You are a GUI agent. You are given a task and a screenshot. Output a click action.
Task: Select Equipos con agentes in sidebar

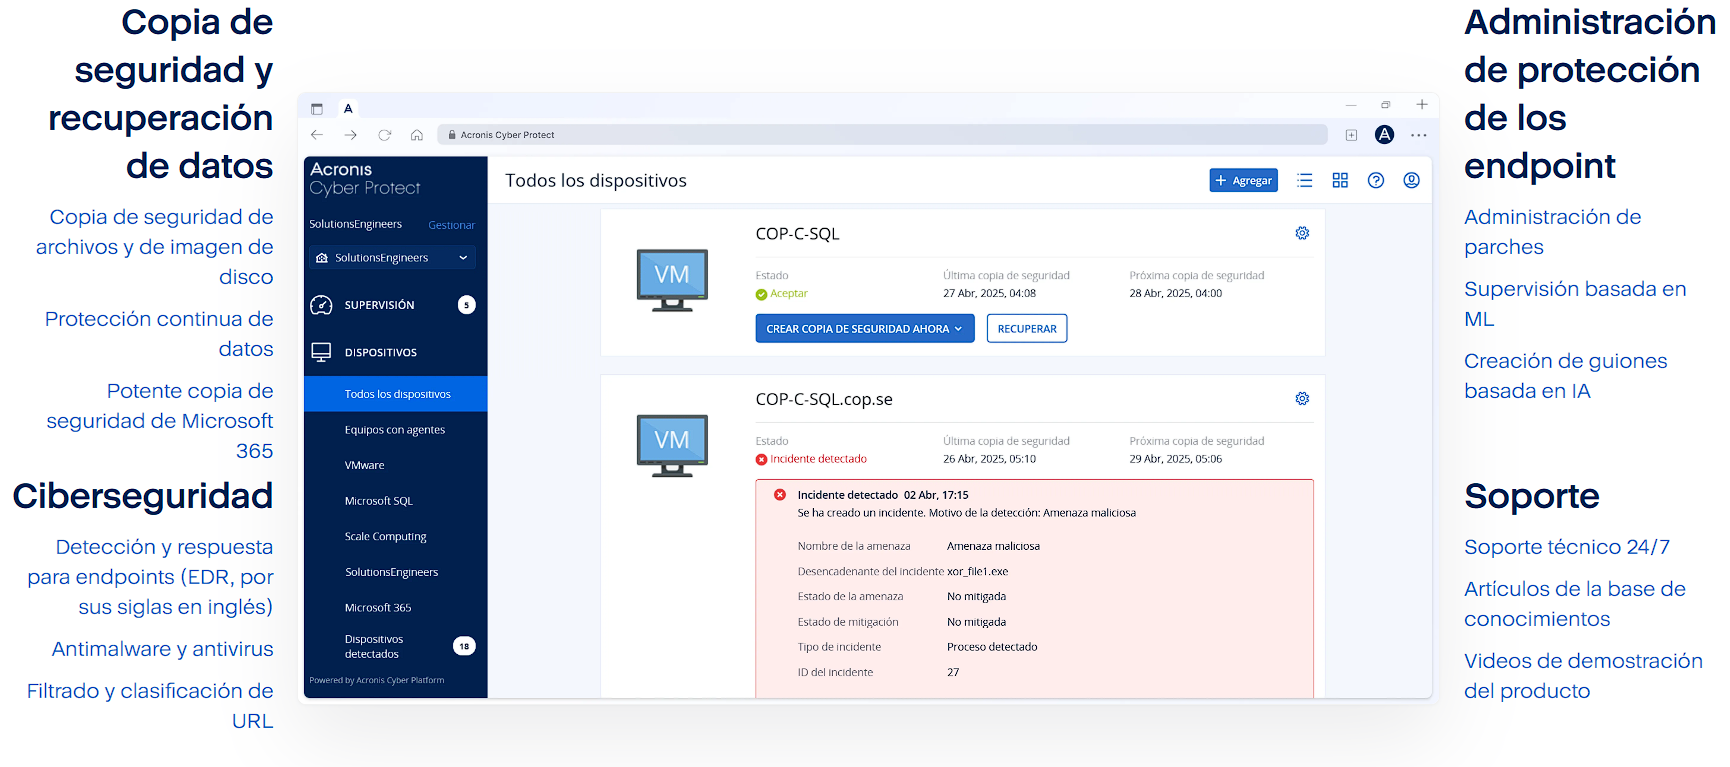394,430
